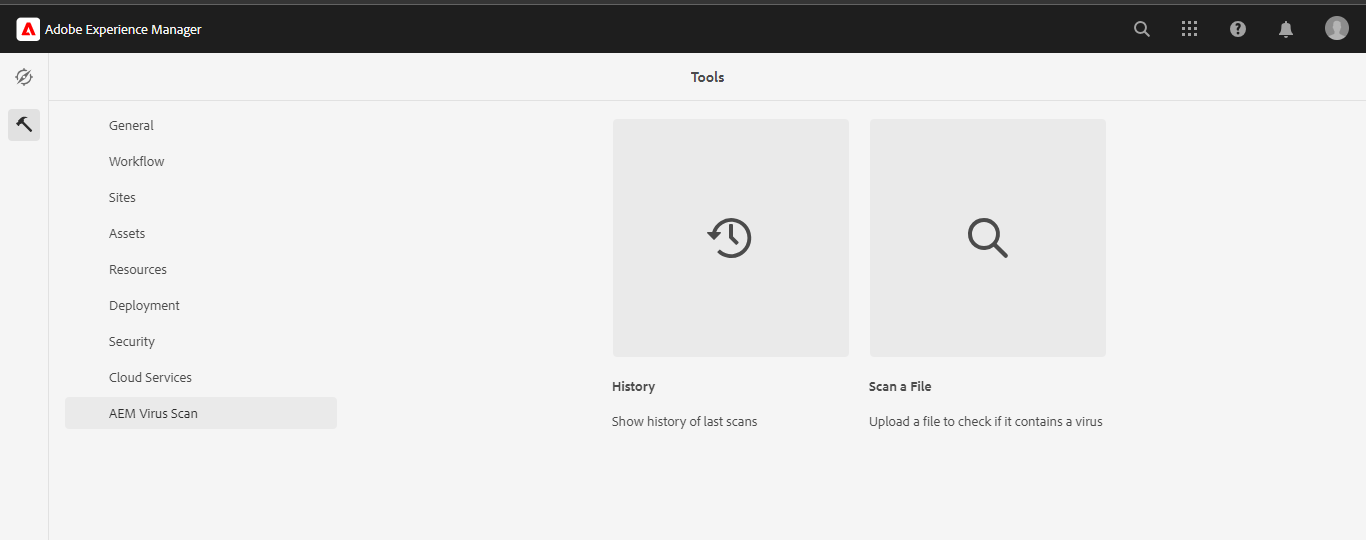Select the Navigation compass icon in rail

click(x=24, y=77)
